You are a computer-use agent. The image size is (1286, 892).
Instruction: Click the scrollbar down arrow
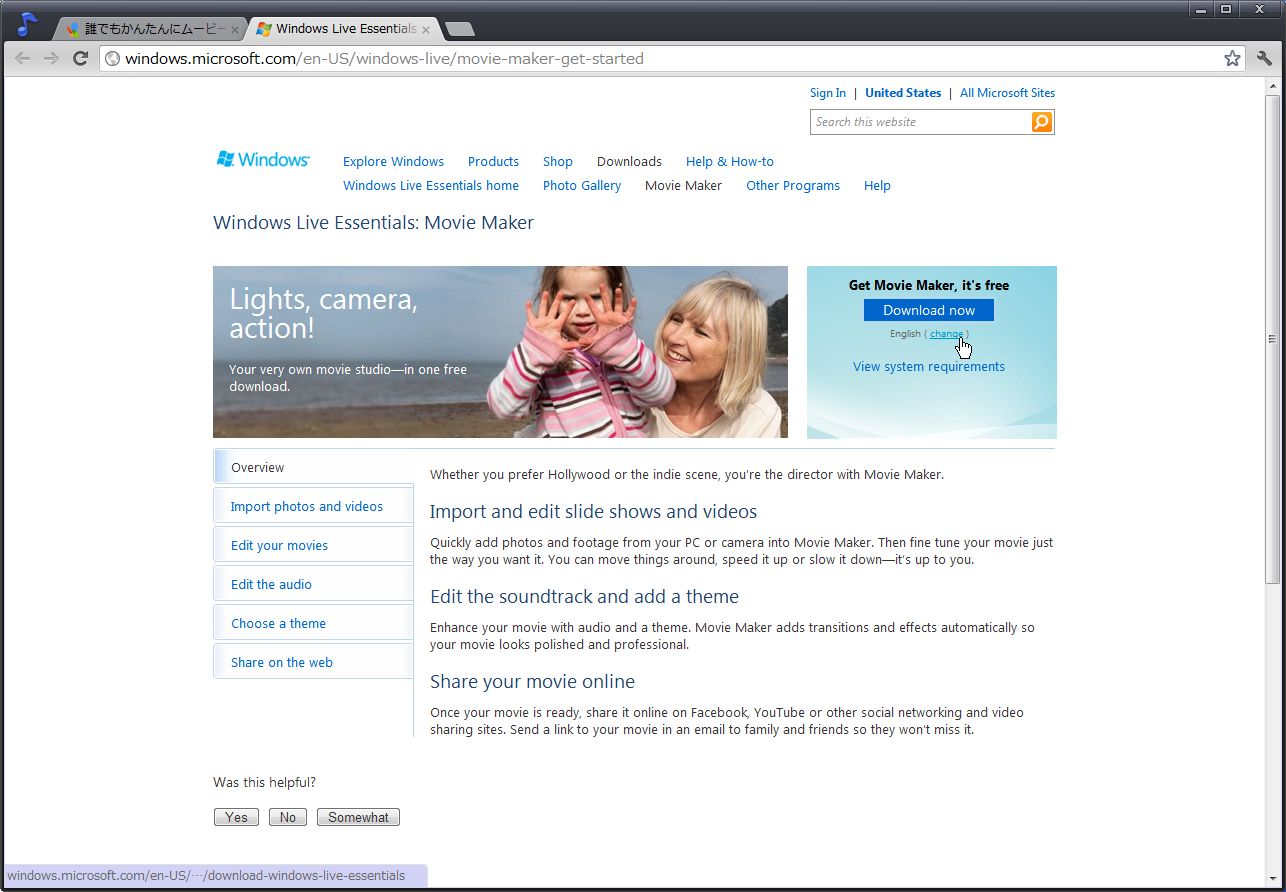click(1272, 878)
